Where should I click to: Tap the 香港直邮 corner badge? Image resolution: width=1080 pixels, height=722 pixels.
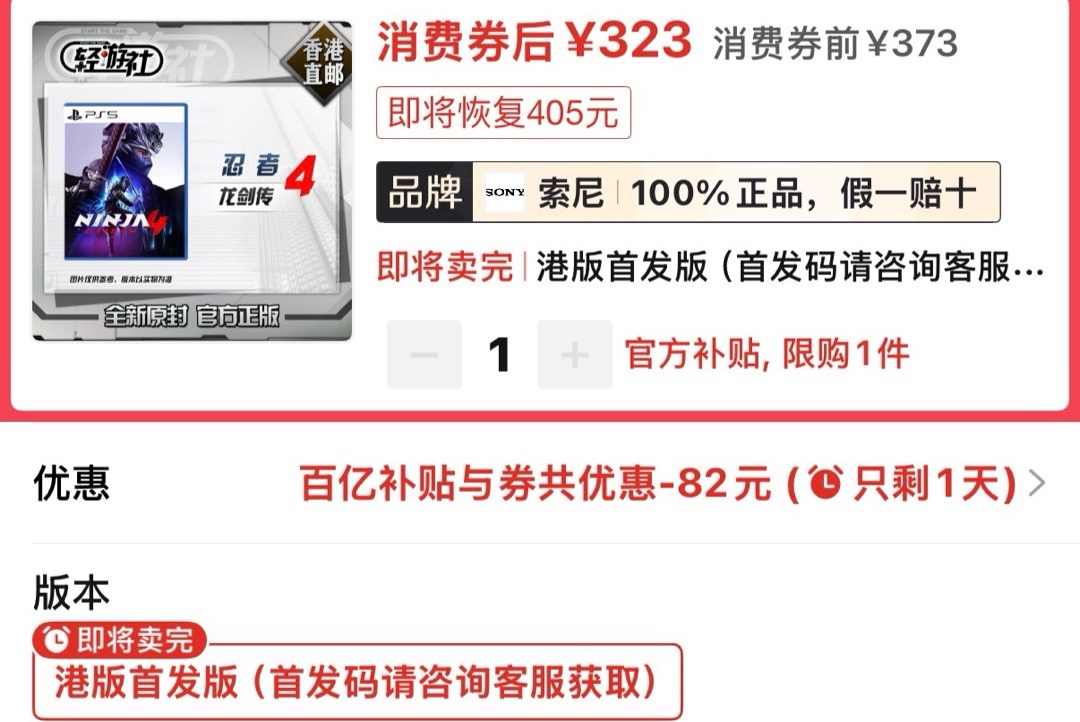click(x=321, y=63)
